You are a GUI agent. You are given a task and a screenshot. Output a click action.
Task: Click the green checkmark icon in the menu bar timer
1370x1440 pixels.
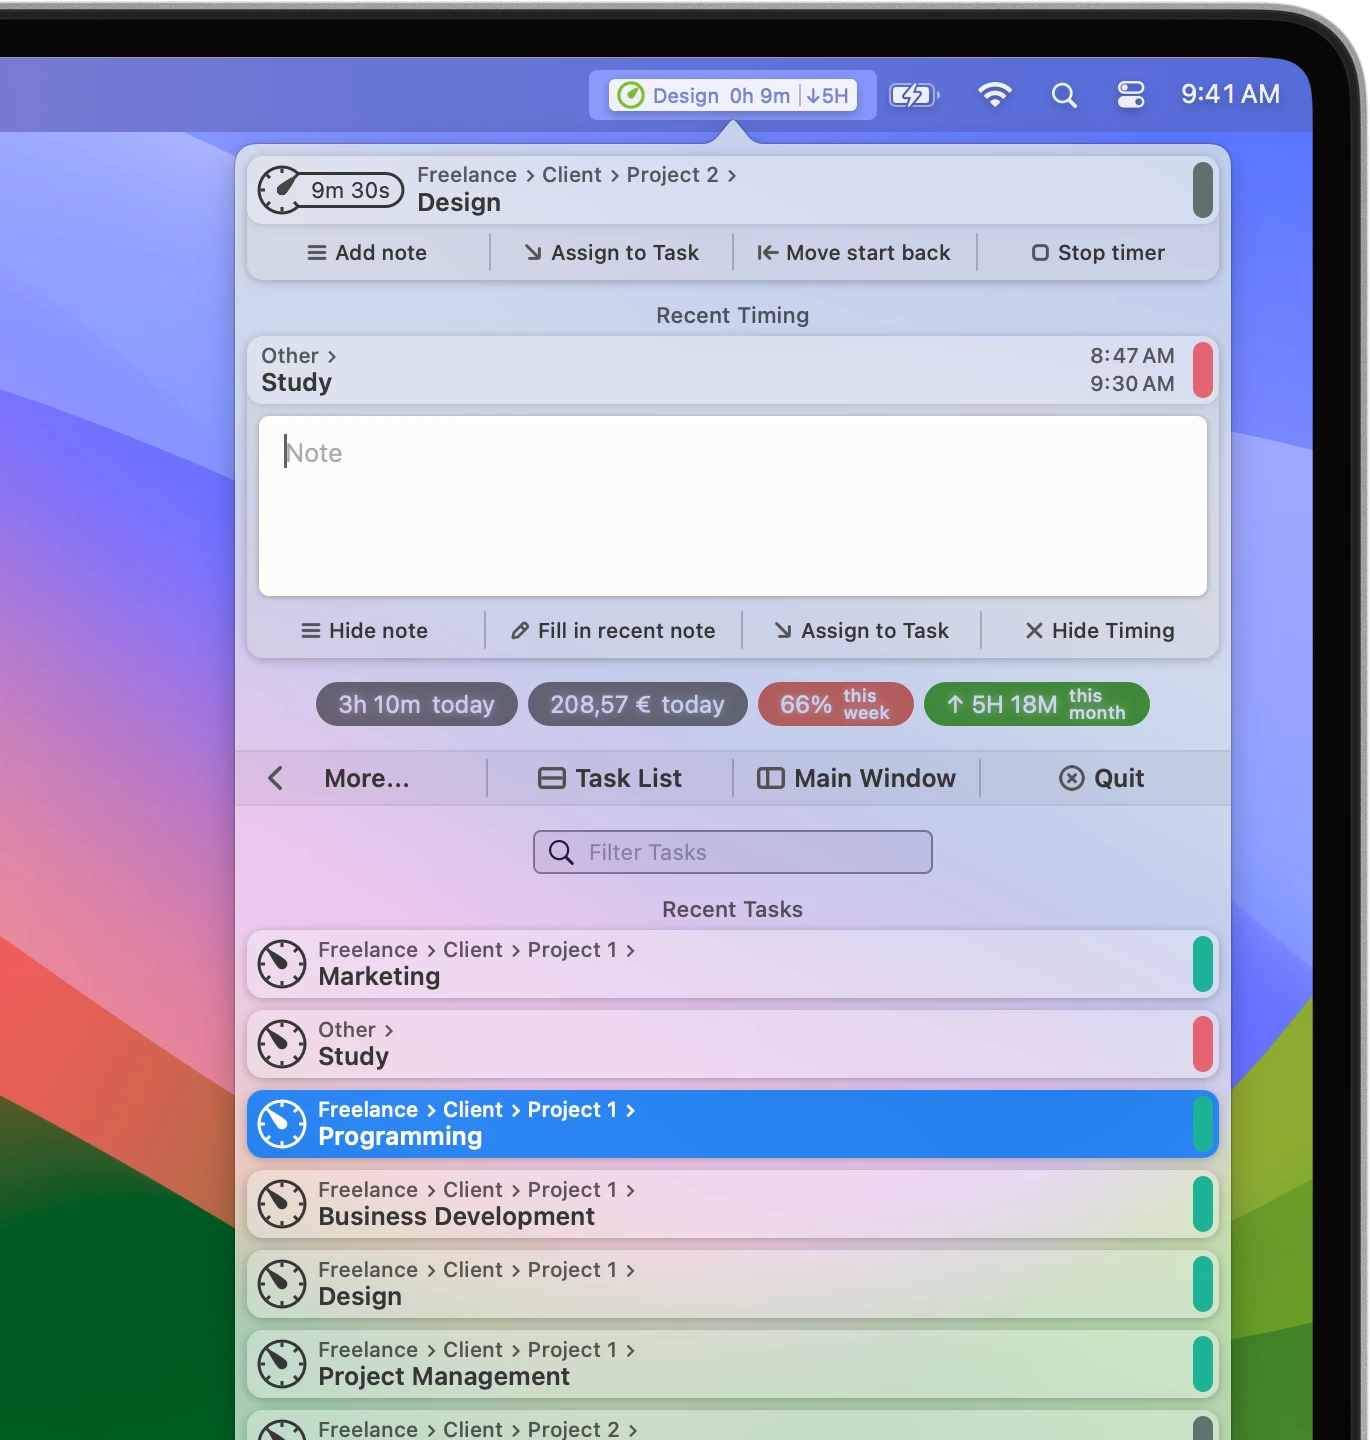633,95
